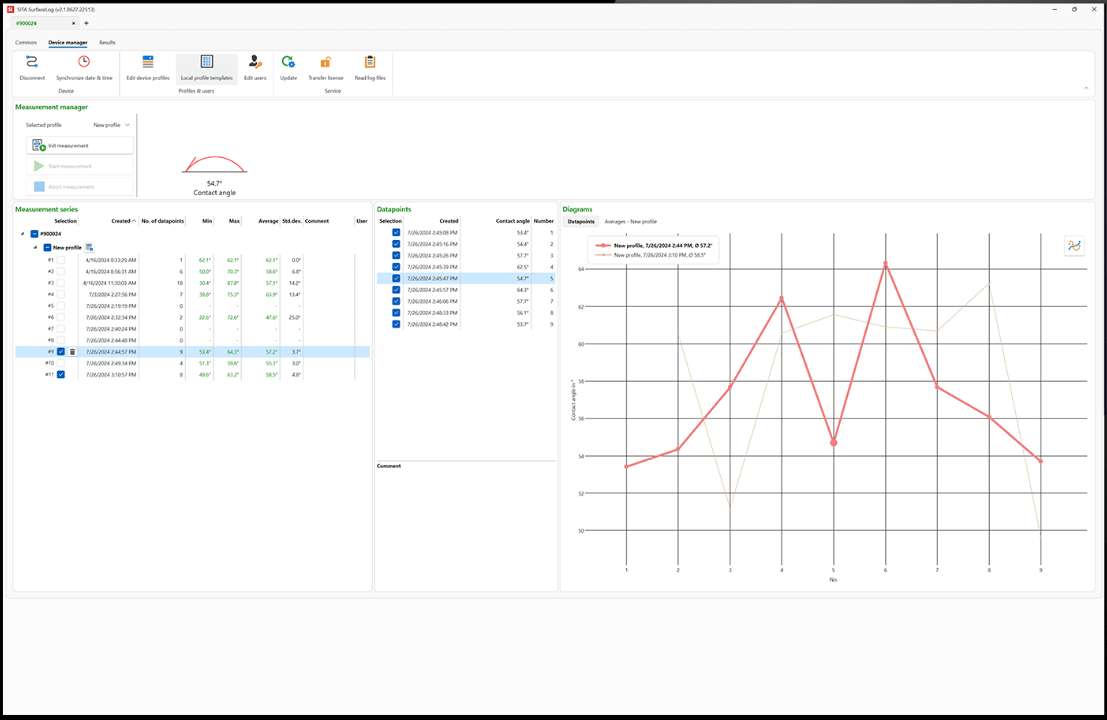Open the Selected profile dropdown
This screenshot has width=1107, height=720.
111,125
